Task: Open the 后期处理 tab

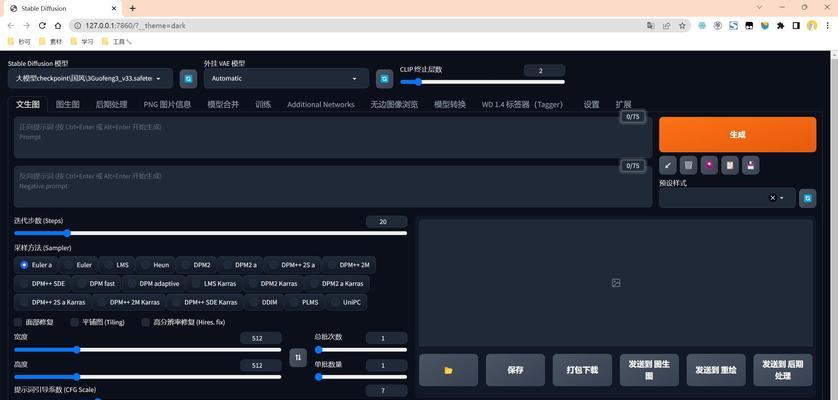Action: coord(111,104)
